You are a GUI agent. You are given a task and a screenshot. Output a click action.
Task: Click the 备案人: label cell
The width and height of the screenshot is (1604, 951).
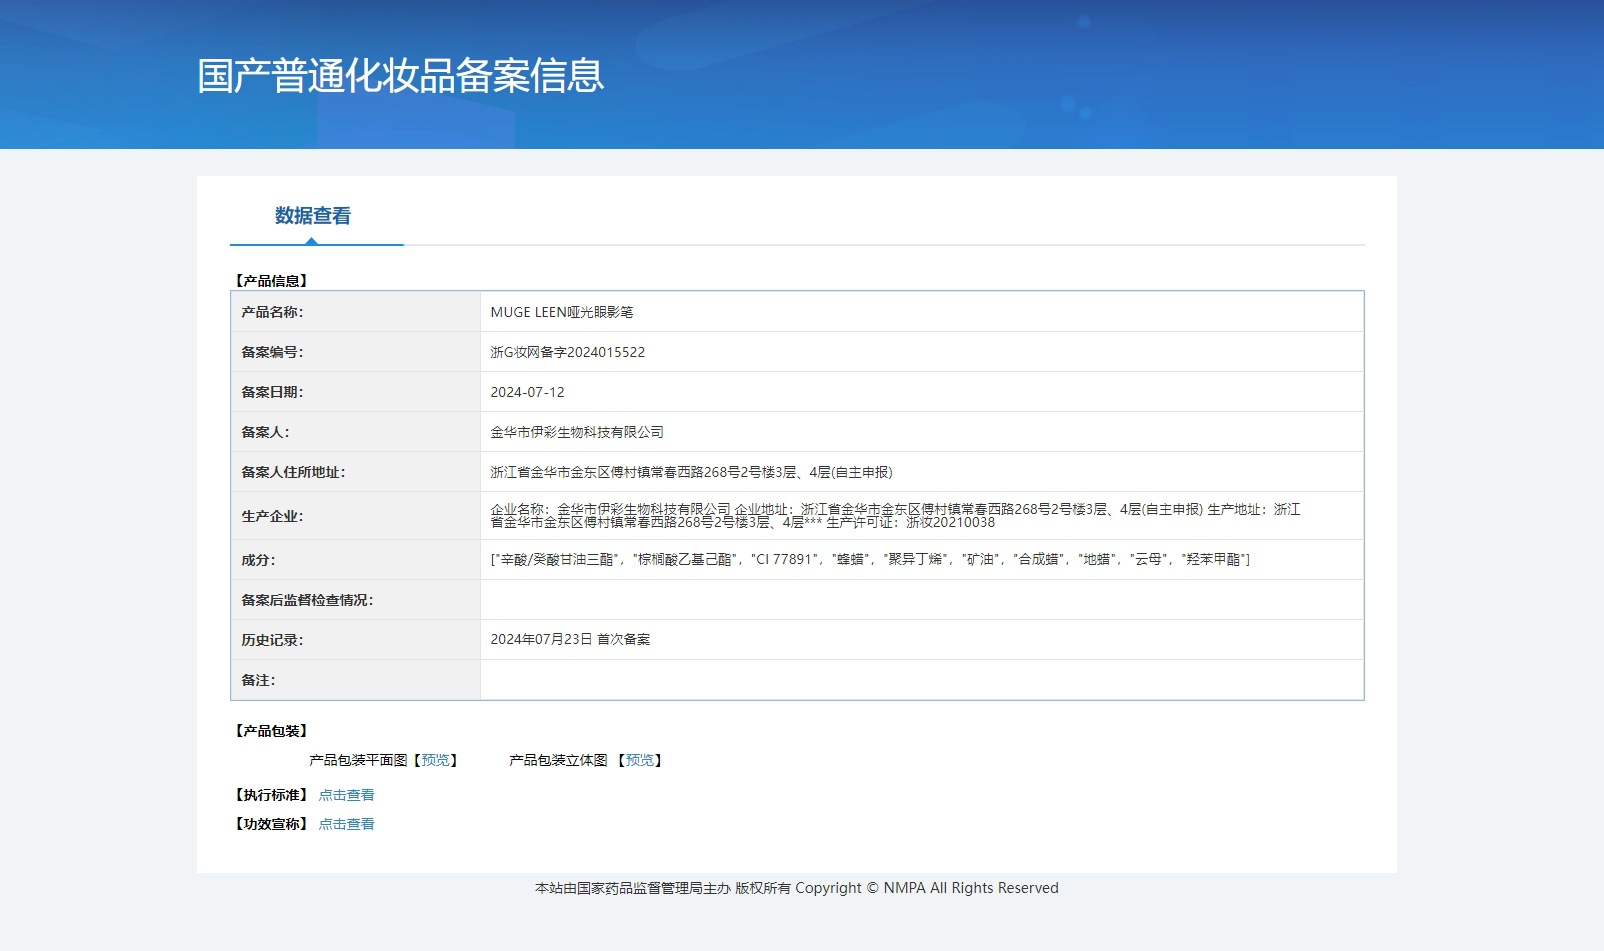(x=356, y=432)
